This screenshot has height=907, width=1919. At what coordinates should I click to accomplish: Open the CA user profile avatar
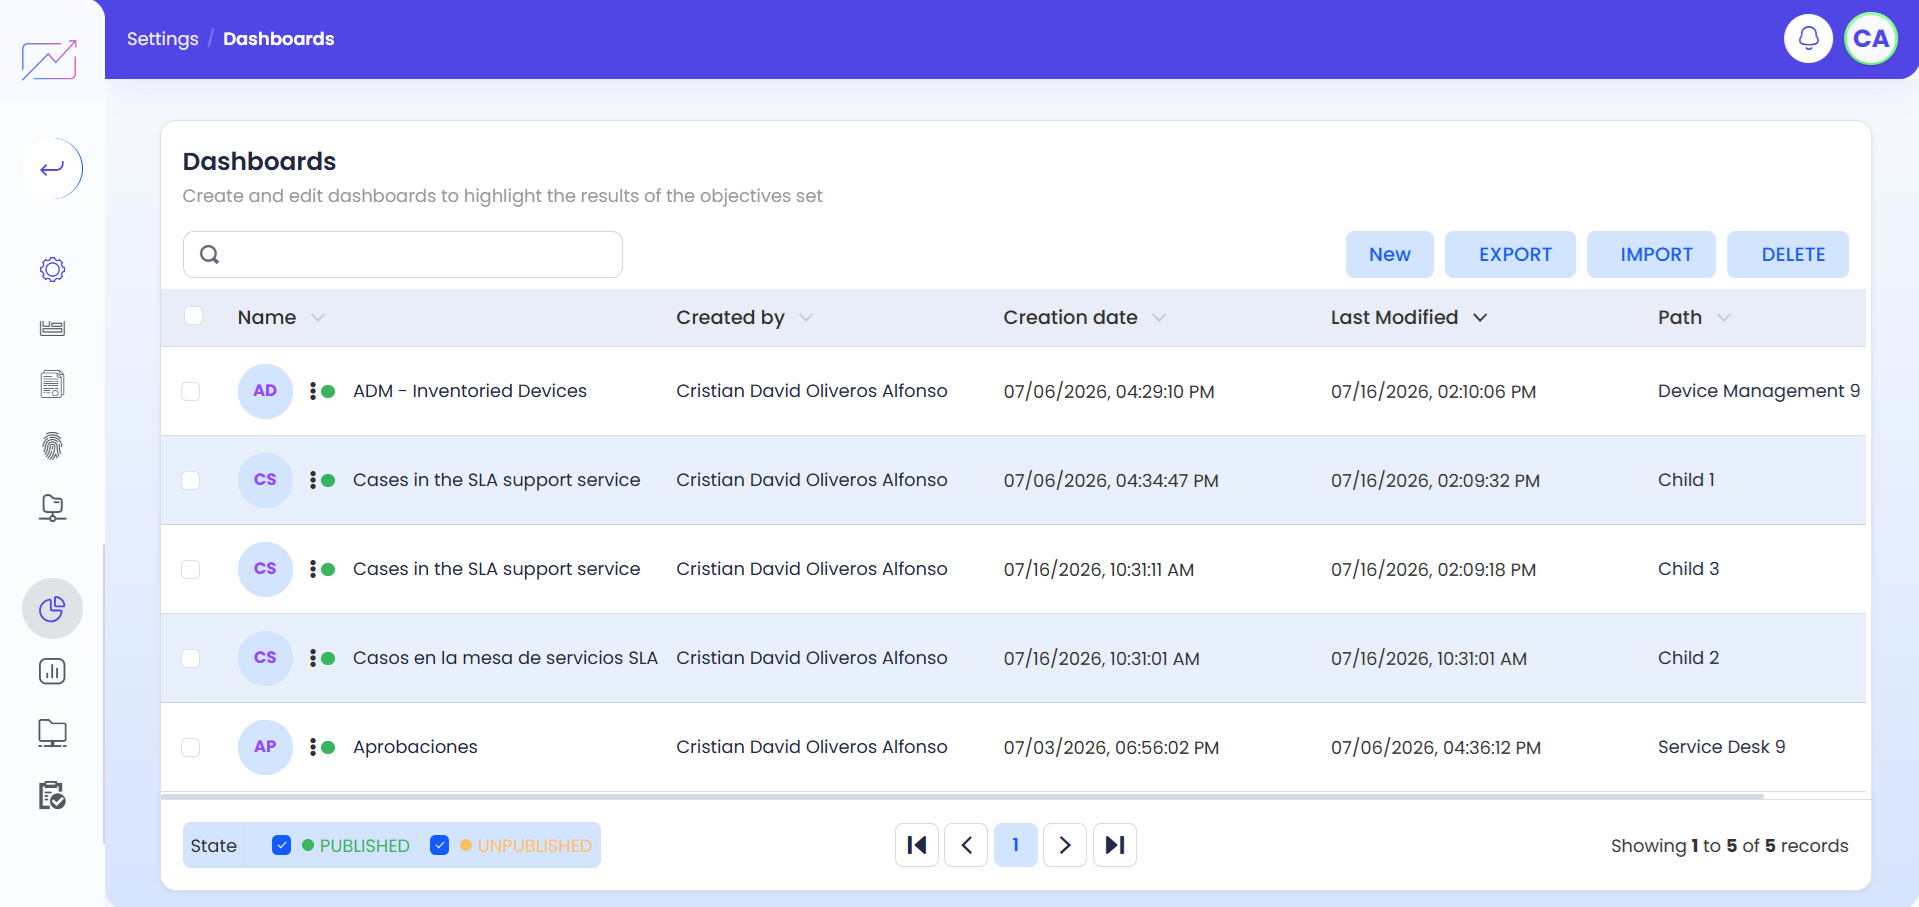pos(1871,39)
